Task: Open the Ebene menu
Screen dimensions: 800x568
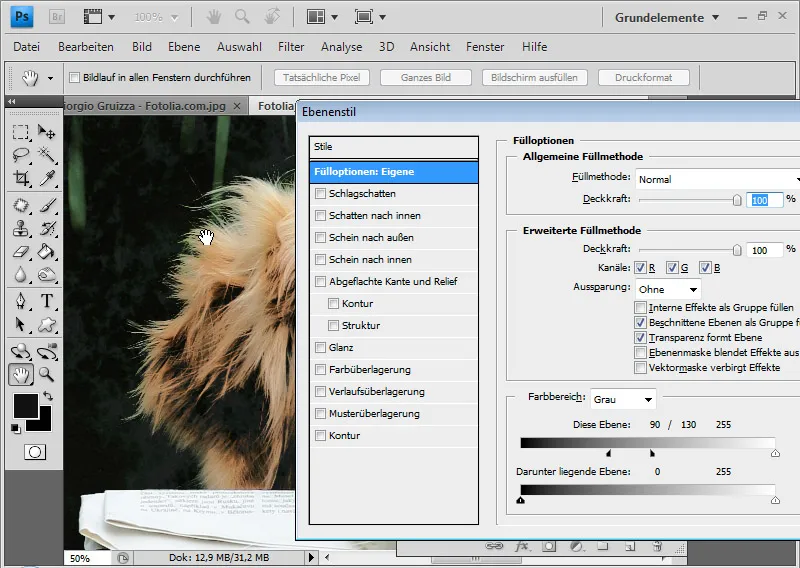Action: click(184, 47)
